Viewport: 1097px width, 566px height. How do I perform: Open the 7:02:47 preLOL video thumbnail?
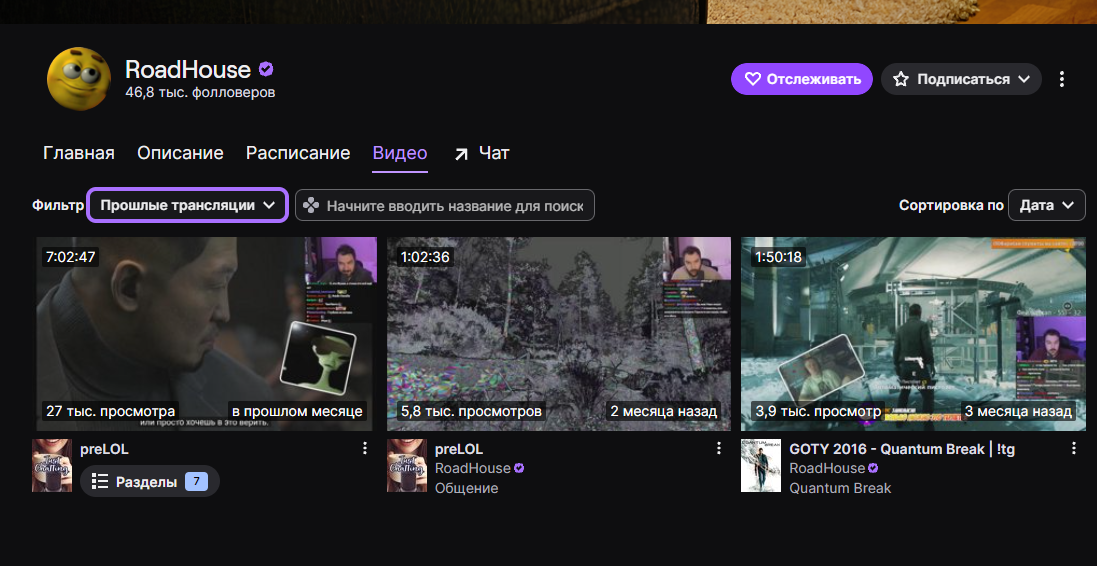204,334
